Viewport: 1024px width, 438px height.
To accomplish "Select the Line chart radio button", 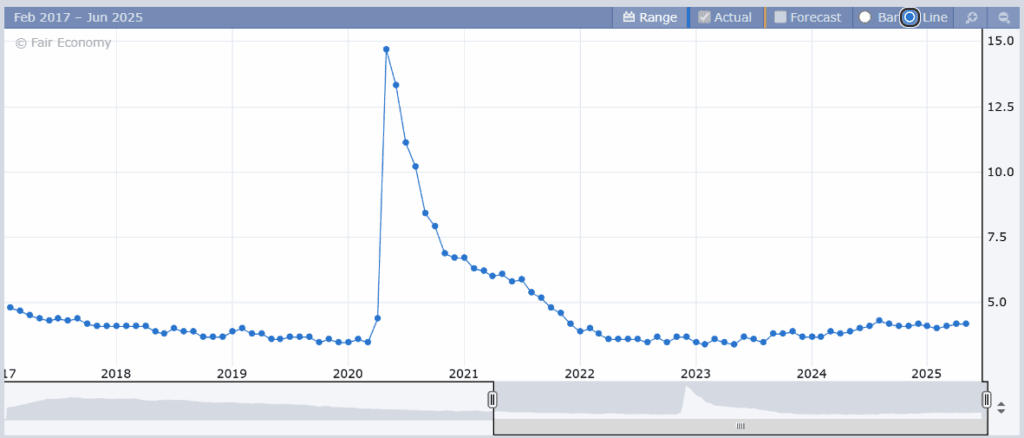I will point(910,18).
